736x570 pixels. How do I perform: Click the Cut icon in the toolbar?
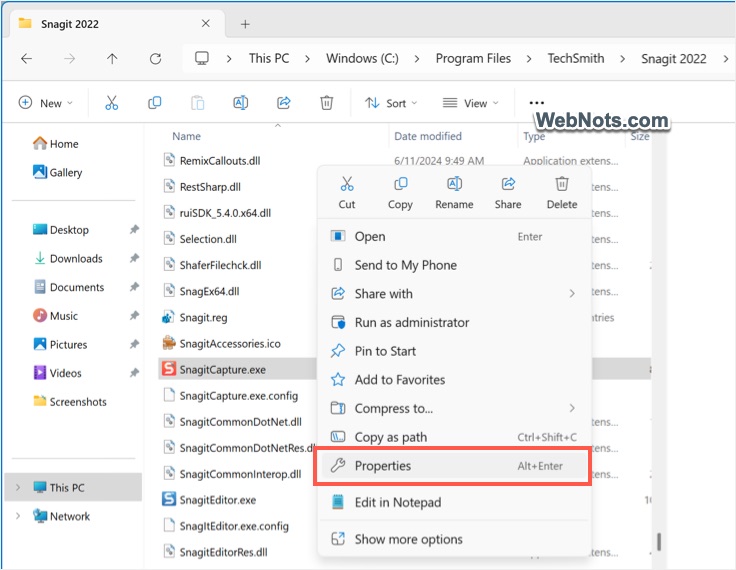[111, 103]
